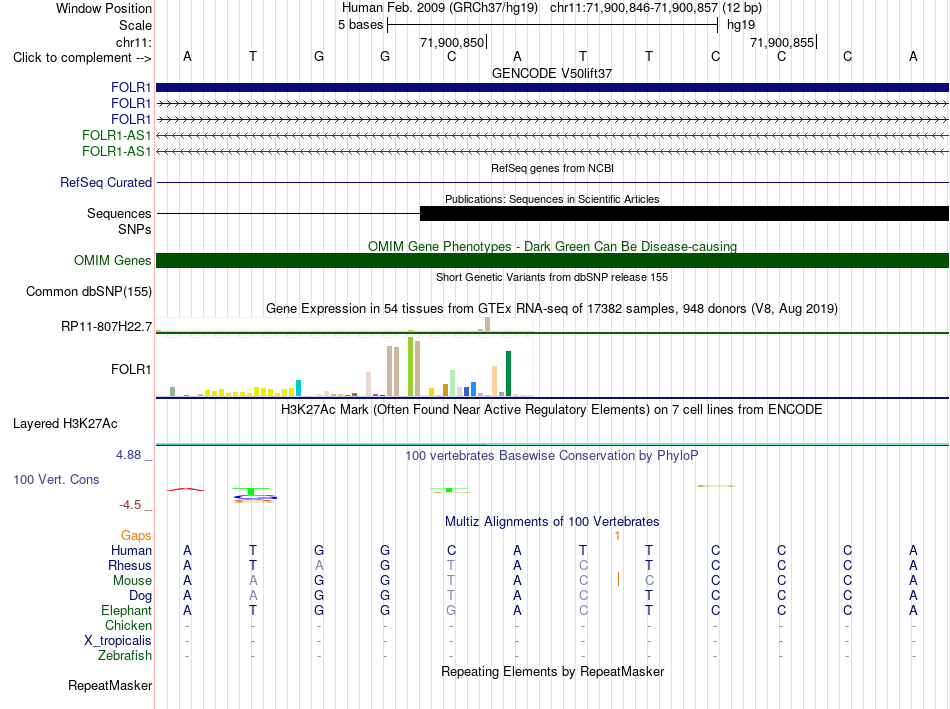Viewport: 950px width, 709px height.
Task: Click the RP11-807H22.7 expression label
Action: (x=106, y=327)
